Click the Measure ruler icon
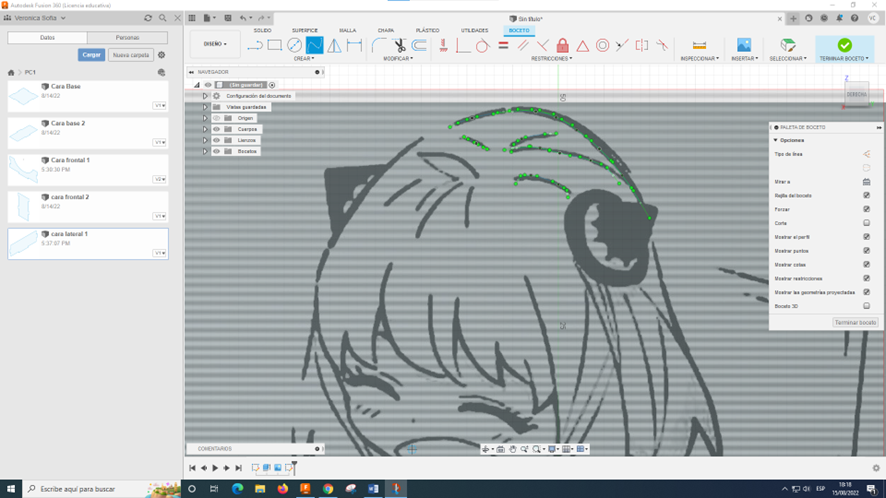The width and height of the screenshot is (886, 498). click(x=699, y=45)
